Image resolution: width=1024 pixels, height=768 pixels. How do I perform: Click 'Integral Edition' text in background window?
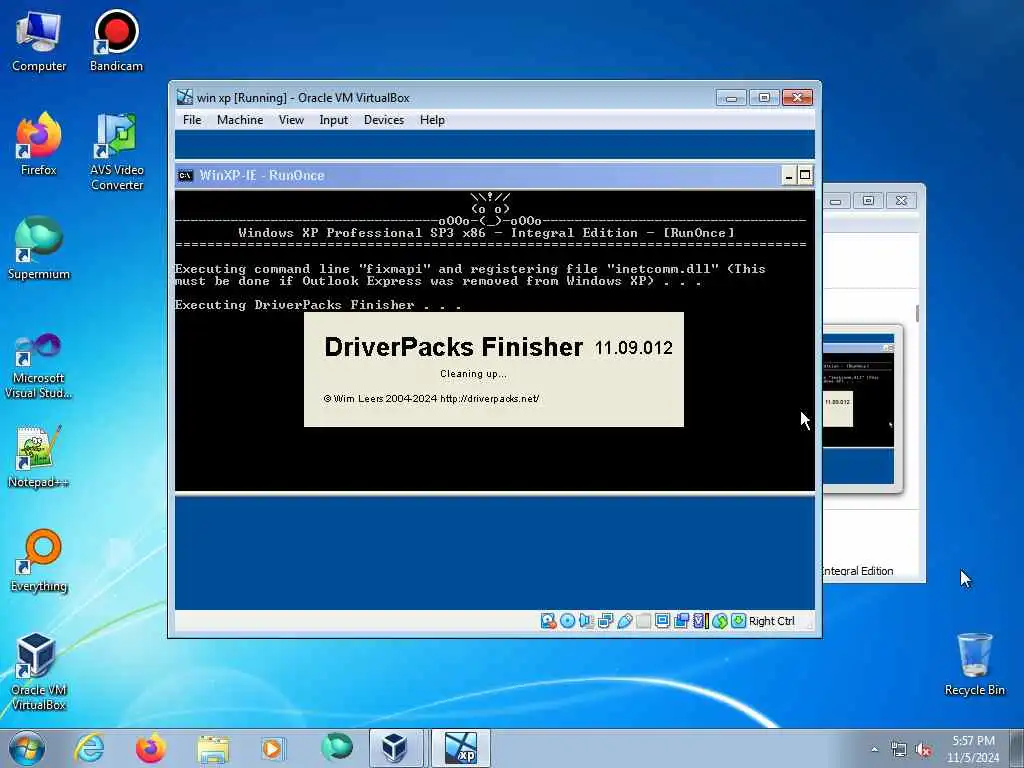pos(857,571)
